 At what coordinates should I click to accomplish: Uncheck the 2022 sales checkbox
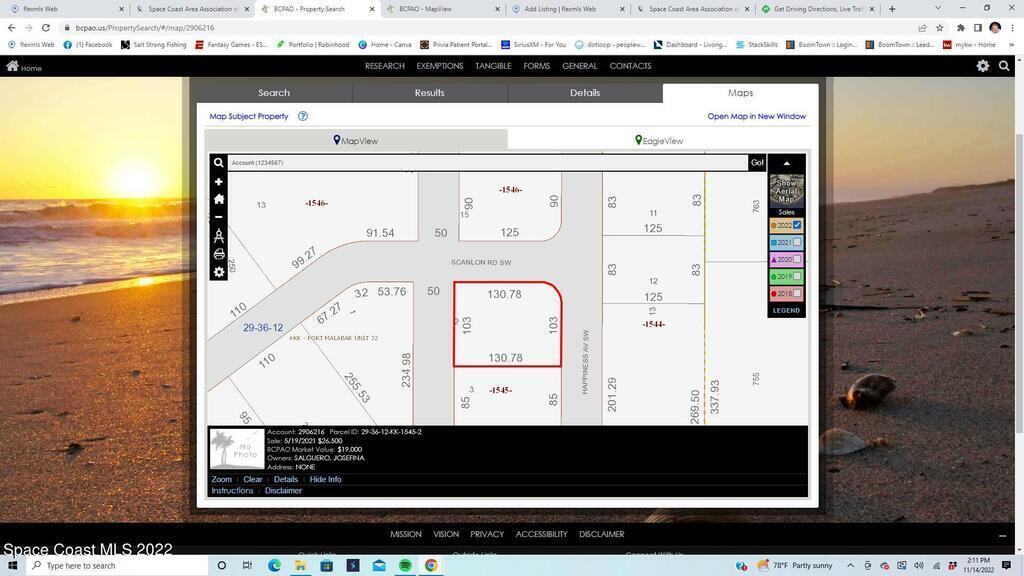[x=797, y=225]
